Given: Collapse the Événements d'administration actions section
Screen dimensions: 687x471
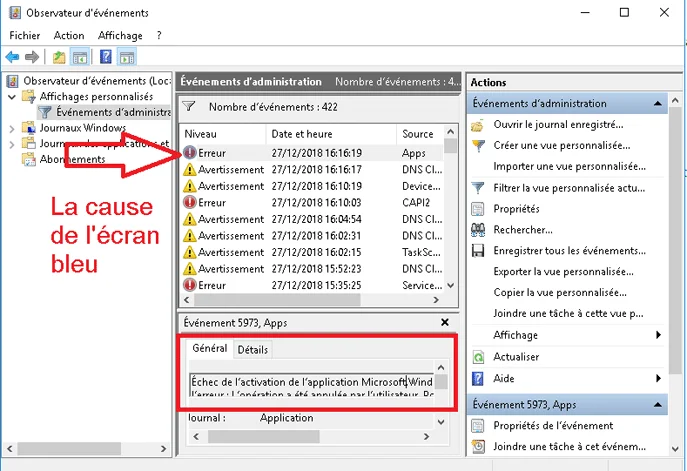Looking at the screenshot, I should [x=658, y=104].
